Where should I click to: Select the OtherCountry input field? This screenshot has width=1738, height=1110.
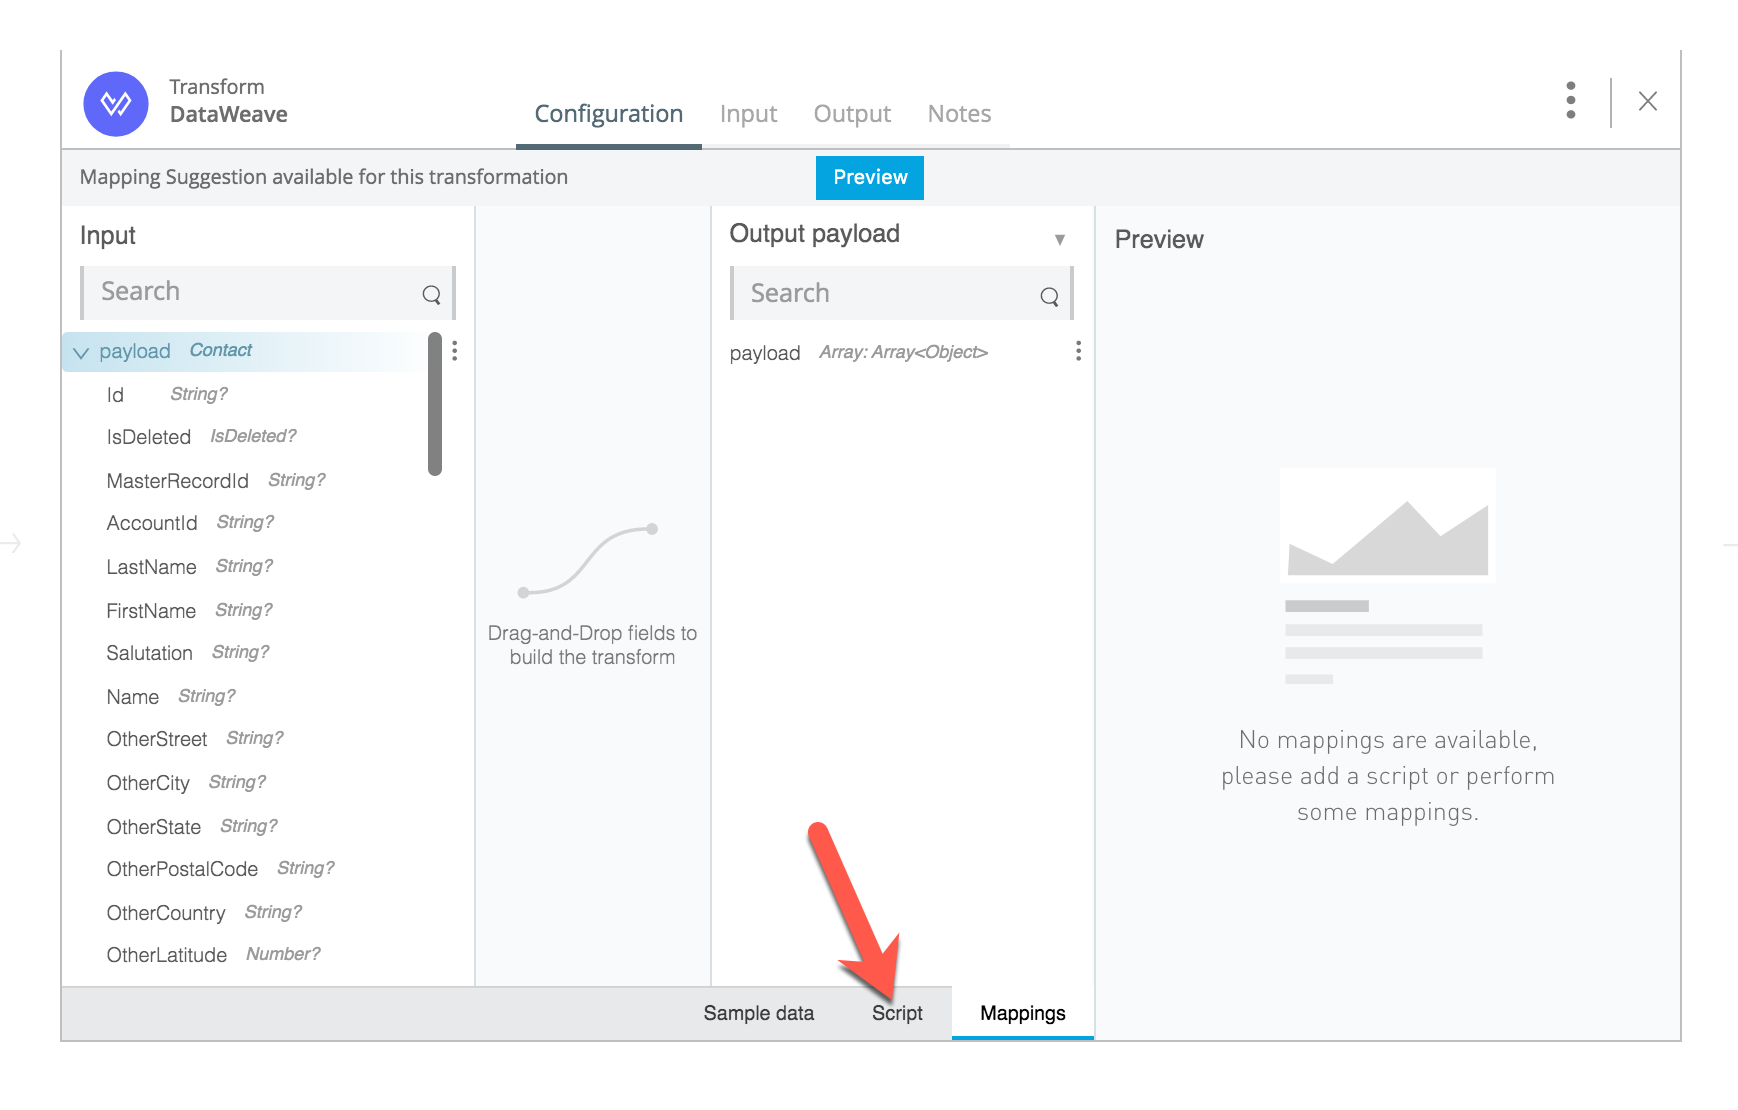tap(204, 913)
